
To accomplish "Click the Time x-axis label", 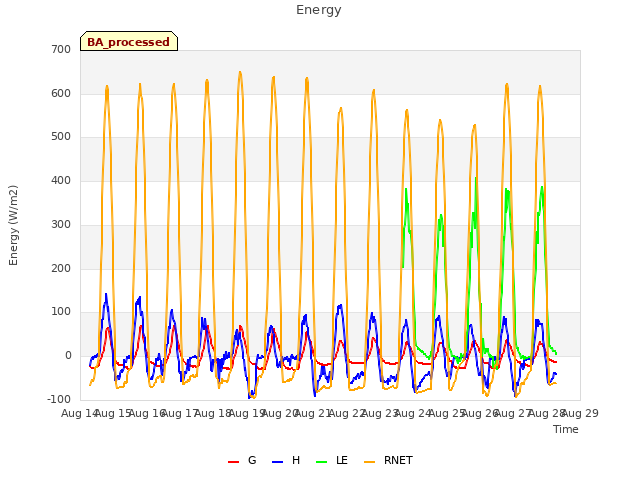I will click(566, 429).
